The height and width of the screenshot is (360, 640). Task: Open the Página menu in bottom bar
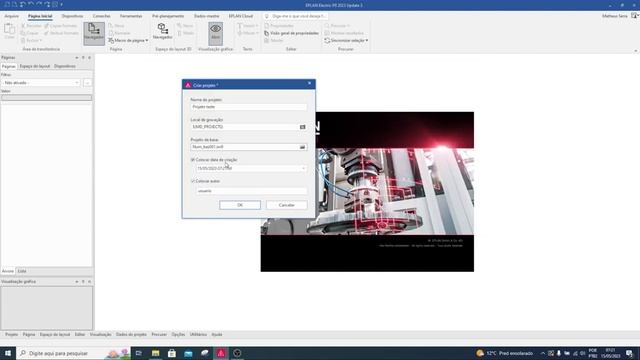(29, 334)
